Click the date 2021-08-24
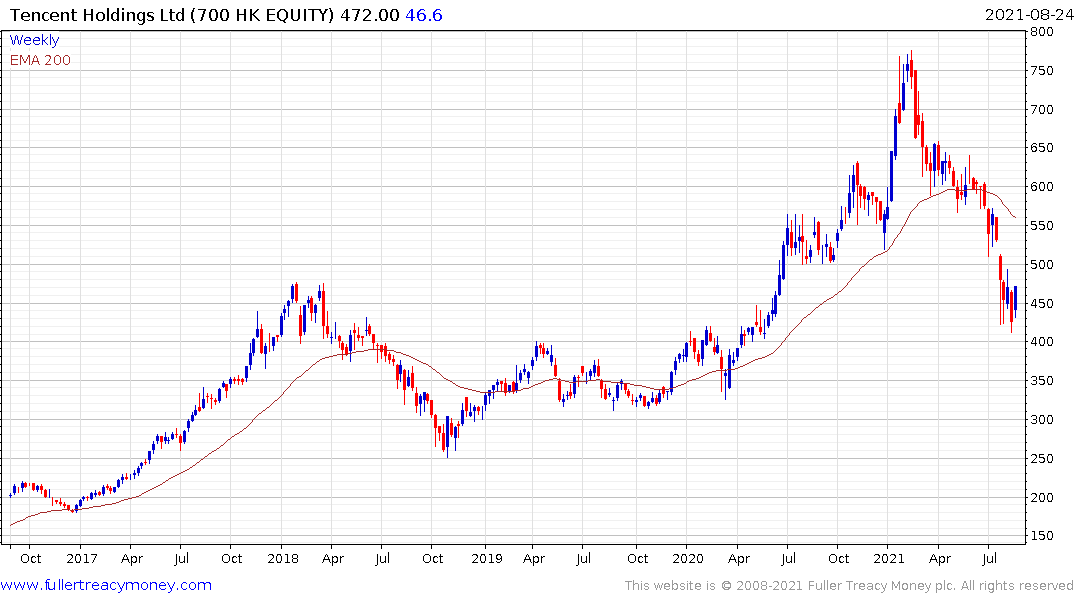Image resolution: width=1075 pixels, height=600 pixels. pos(1029,14)
